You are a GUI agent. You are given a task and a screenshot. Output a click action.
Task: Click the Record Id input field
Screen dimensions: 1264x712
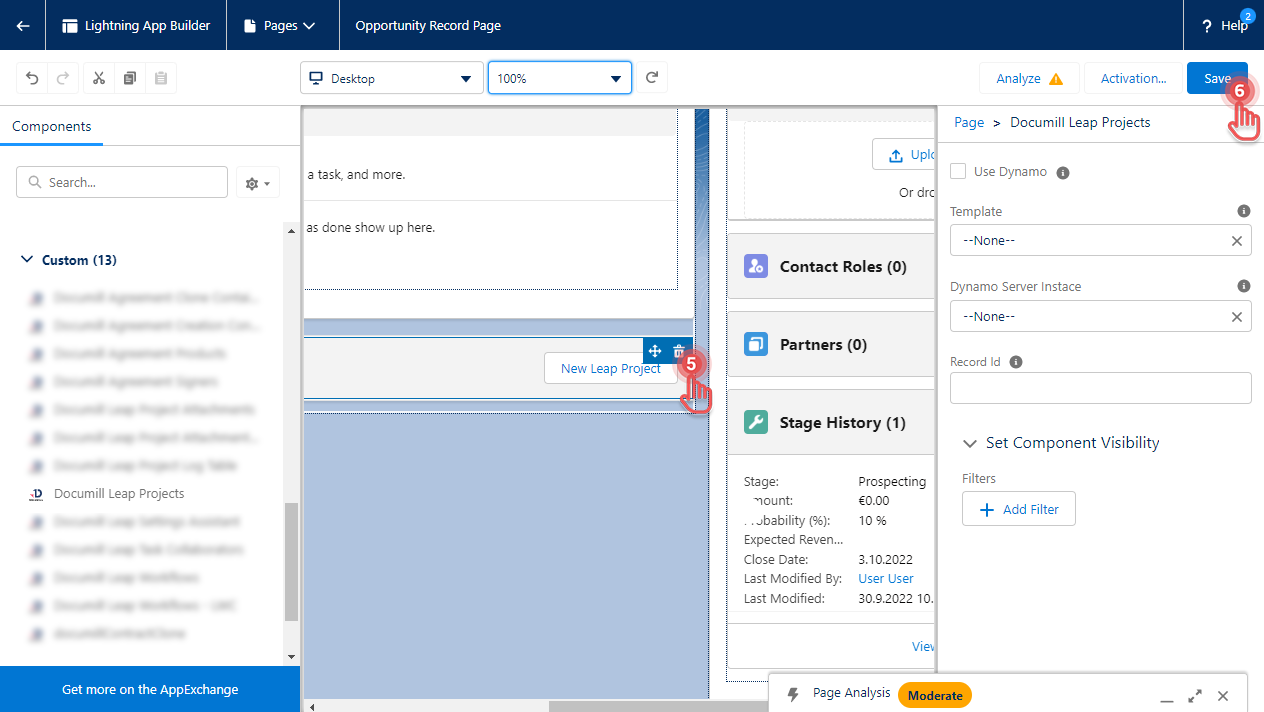point(1100,387)
